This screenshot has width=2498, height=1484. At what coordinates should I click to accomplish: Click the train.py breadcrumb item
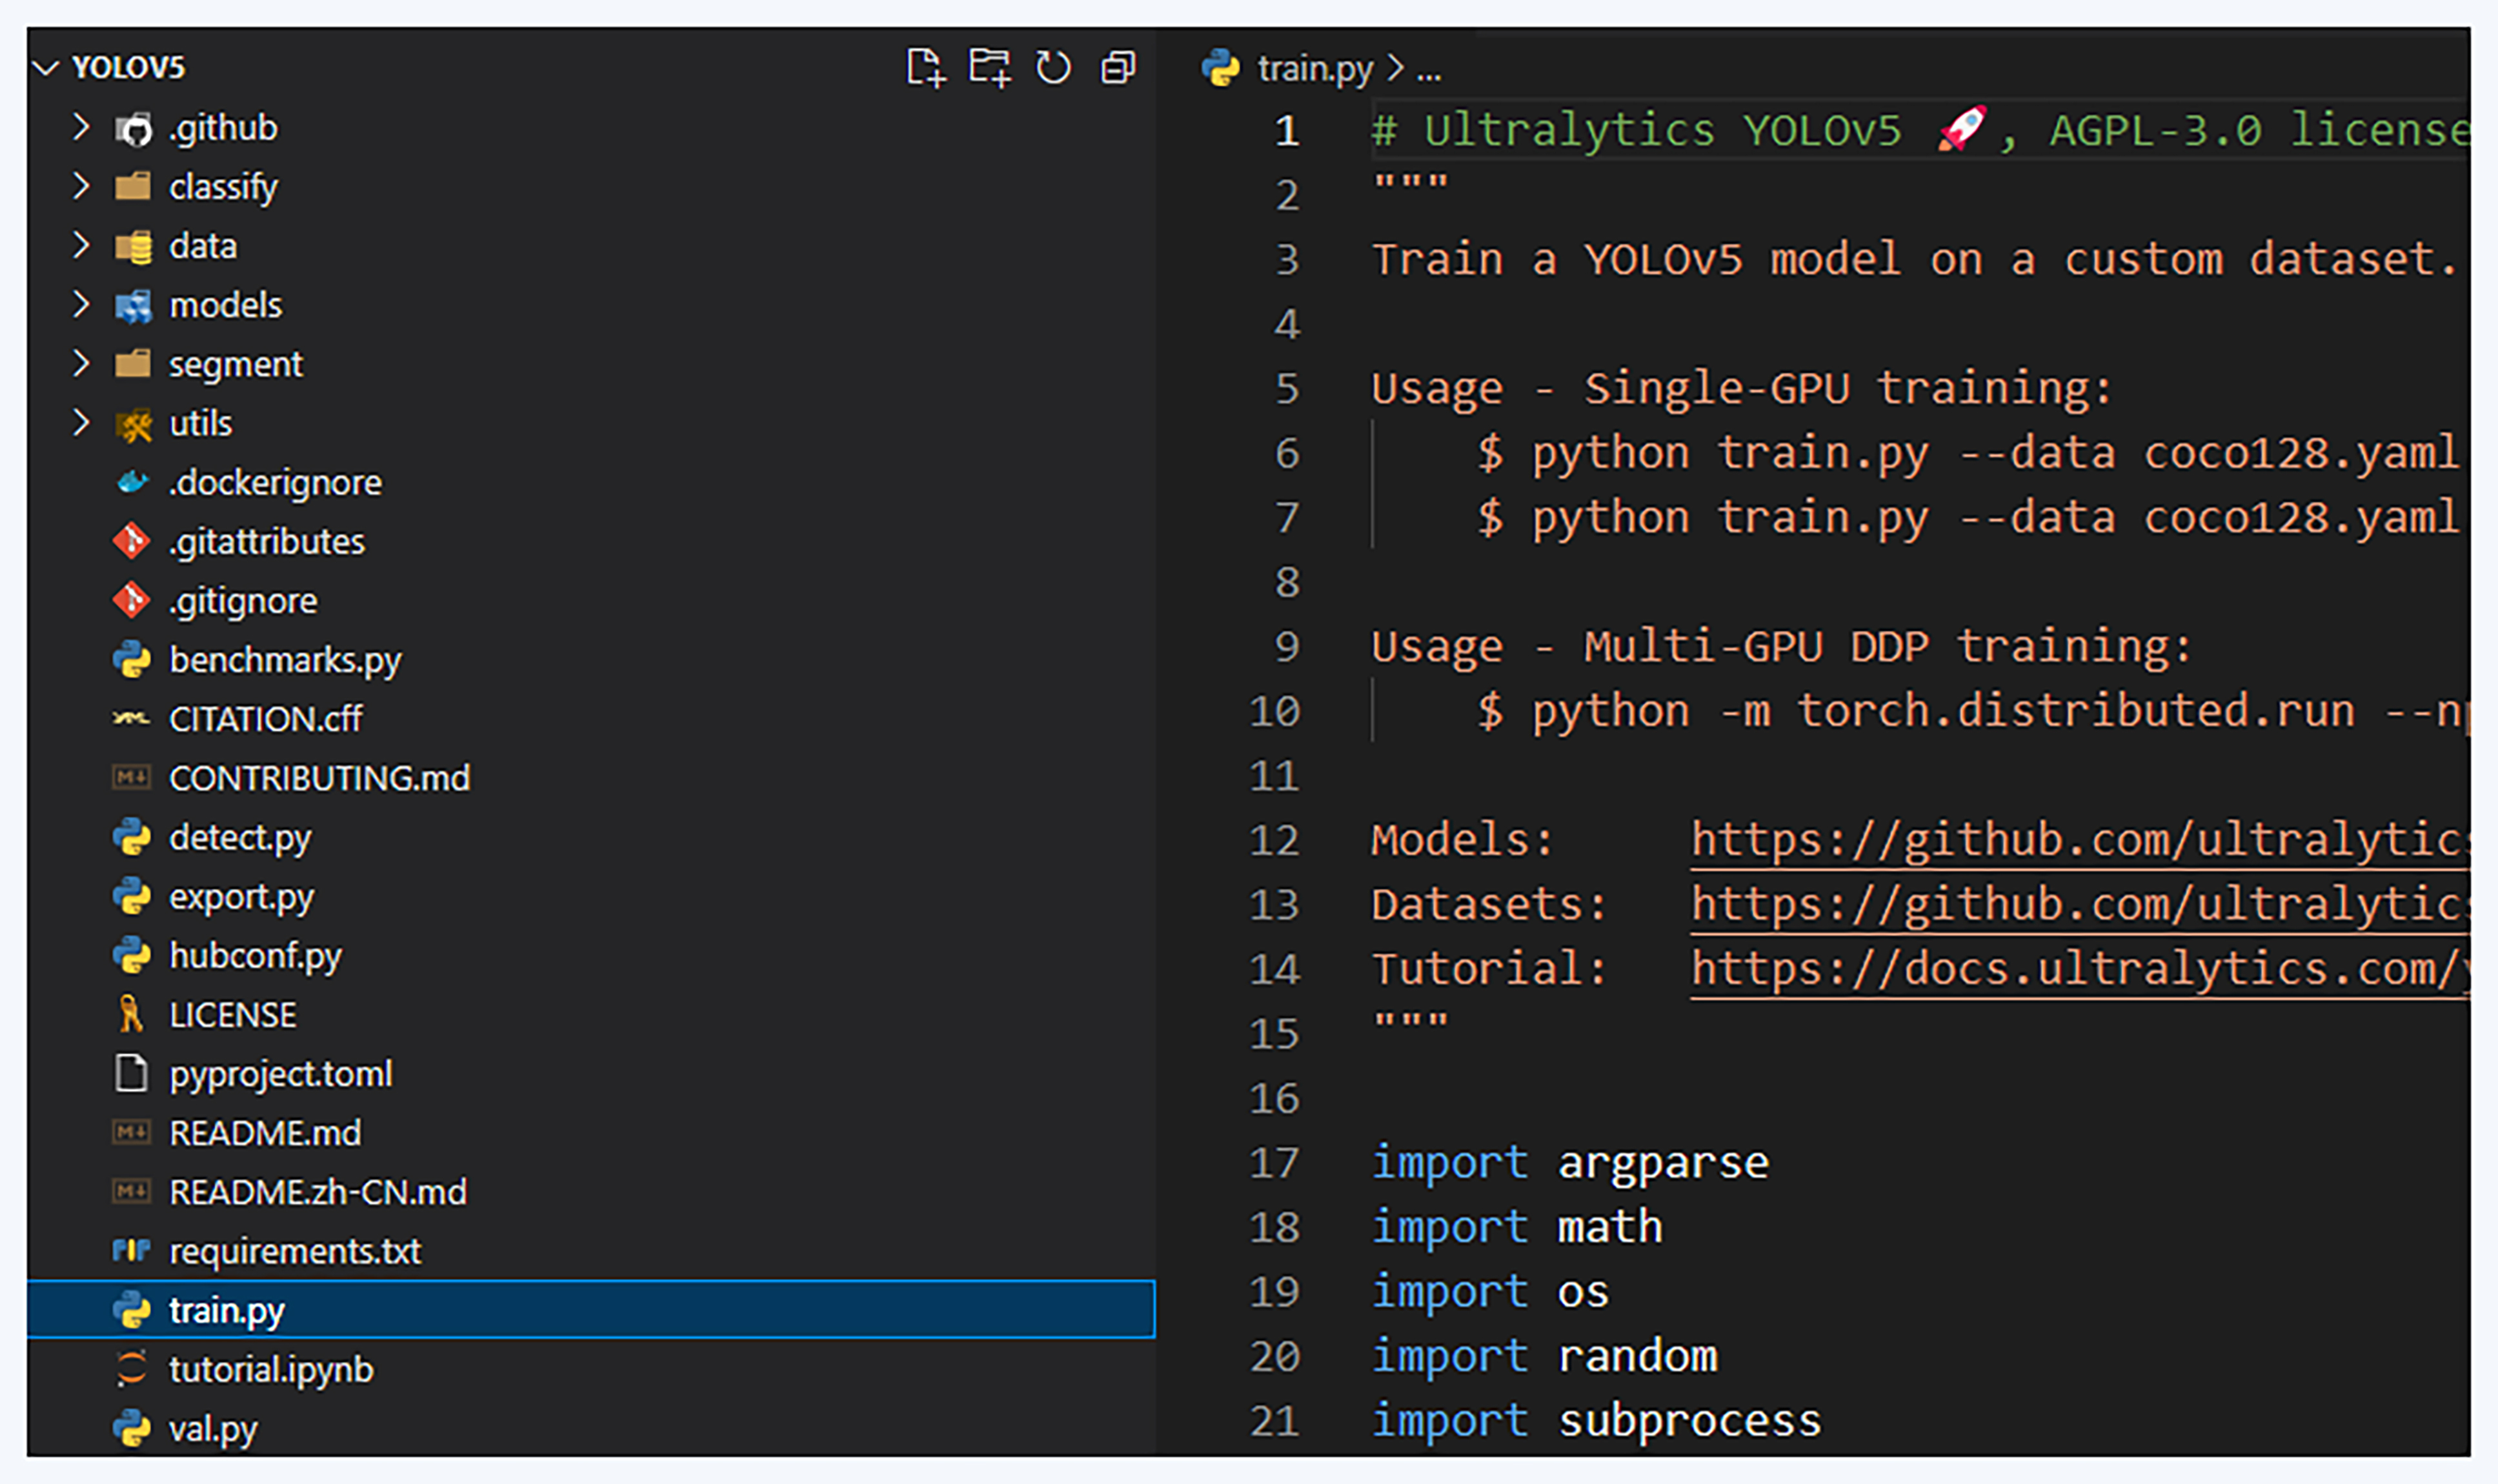click(1314, 68)
